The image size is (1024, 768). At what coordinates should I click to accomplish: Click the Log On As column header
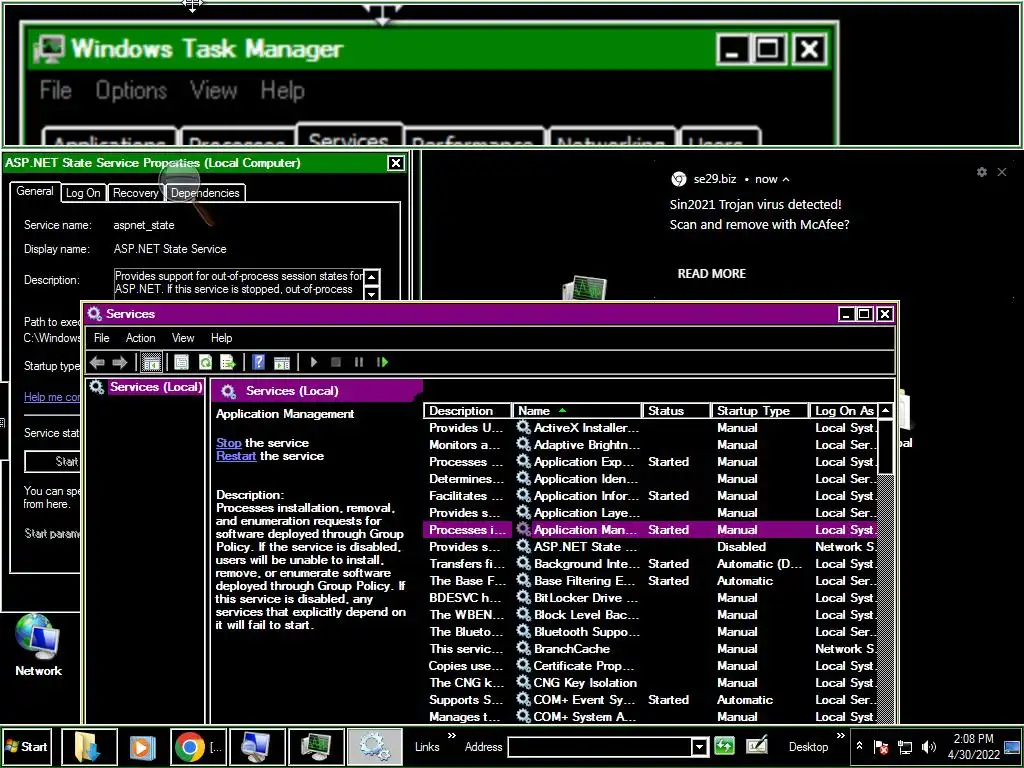(844, 411)
